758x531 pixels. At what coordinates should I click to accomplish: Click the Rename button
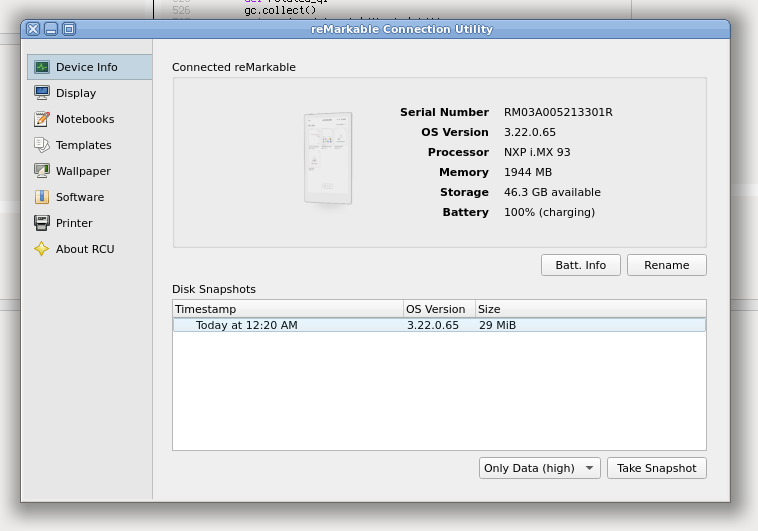pyautogui.click(x=667, y=265)
